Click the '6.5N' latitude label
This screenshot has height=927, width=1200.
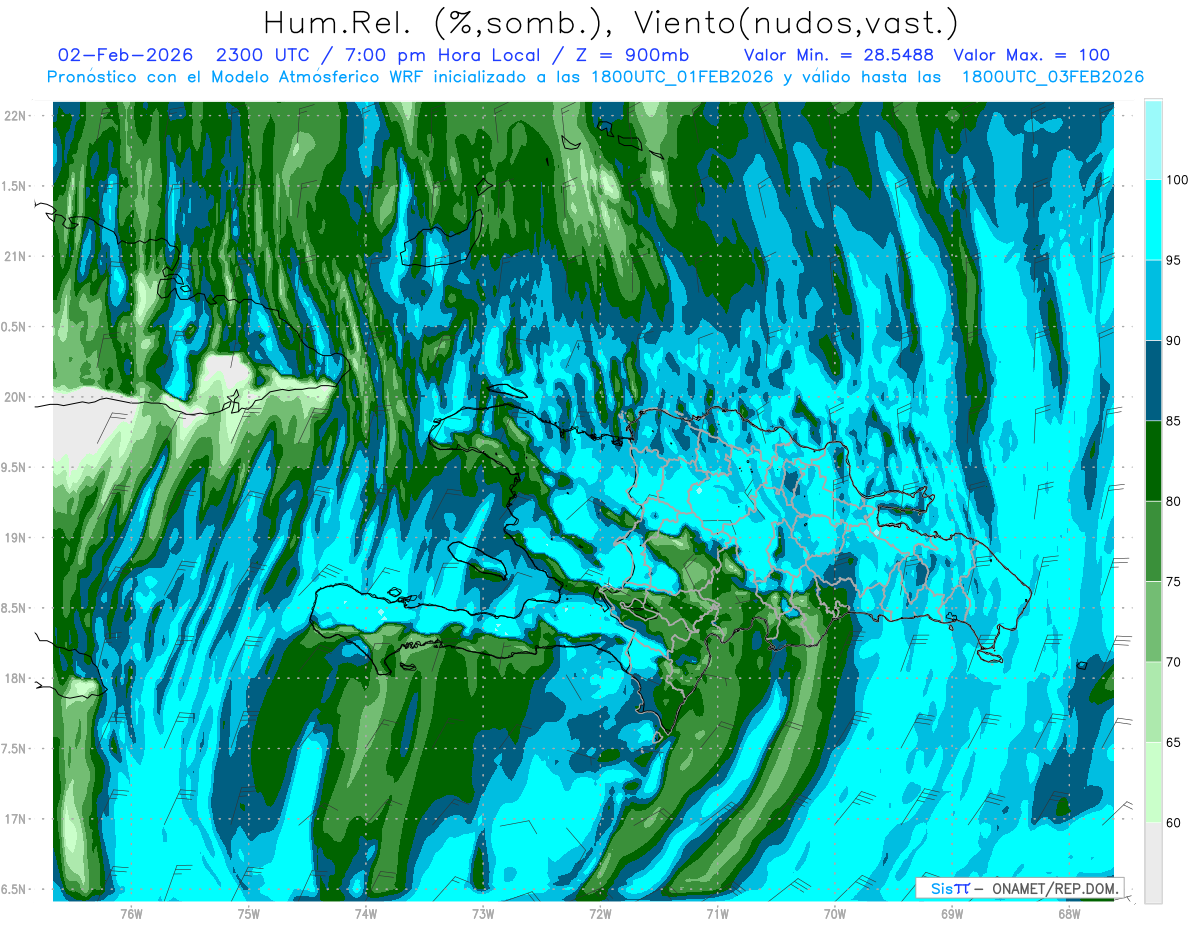tap(15, 890)
